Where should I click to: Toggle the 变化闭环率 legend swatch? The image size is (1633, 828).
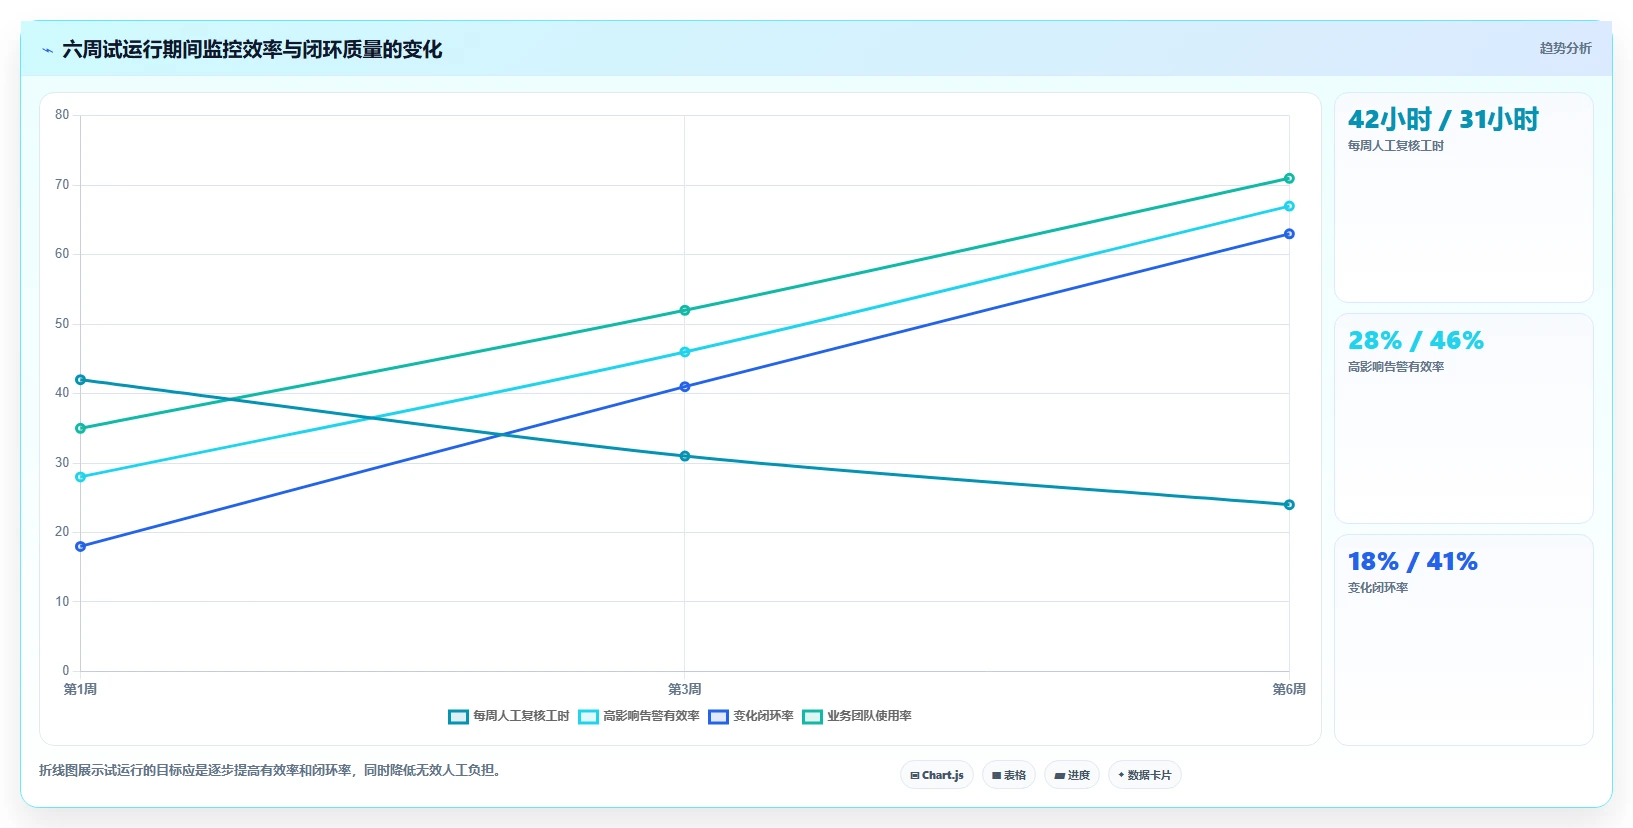(x=718, y=716)
